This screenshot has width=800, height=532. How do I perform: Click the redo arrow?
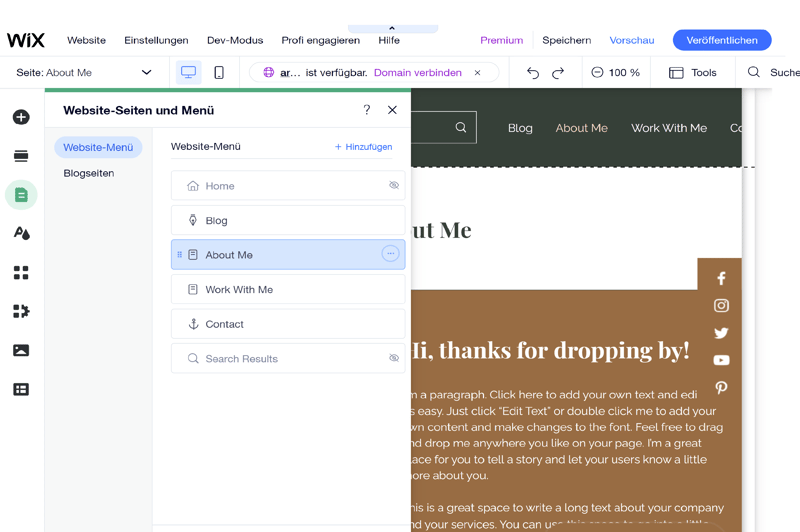tap(558, 73)
